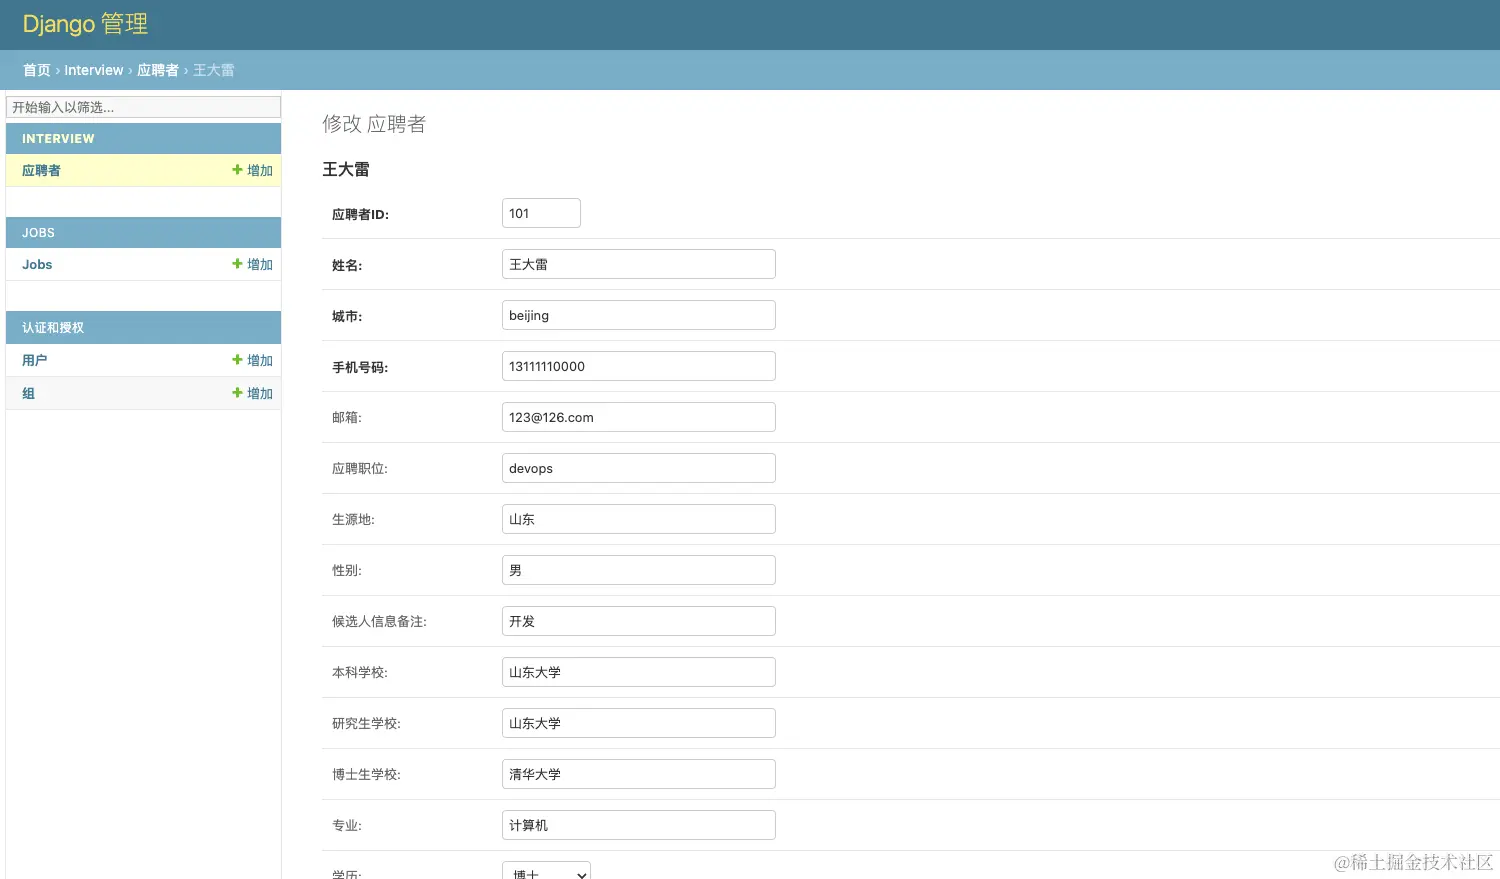The height and width of the screenshot is (879, 1500).
Task: Click the green plus icon beside 用户
Action: coord(238,360)
